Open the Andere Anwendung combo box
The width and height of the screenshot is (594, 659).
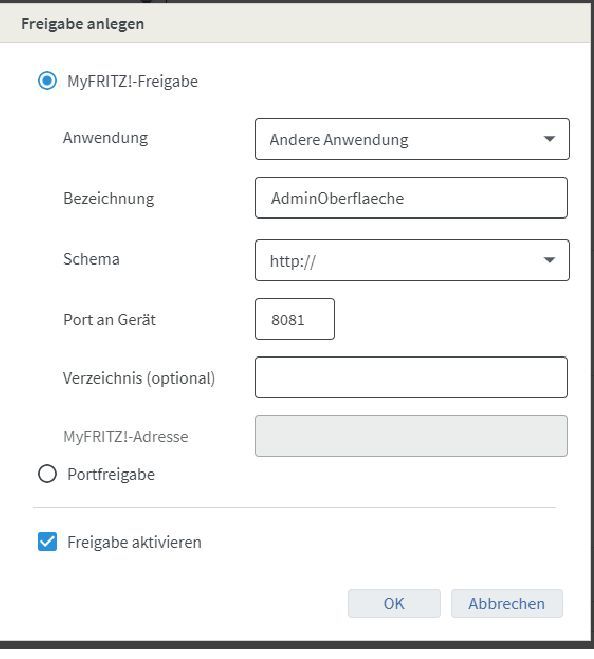[412, 139]
